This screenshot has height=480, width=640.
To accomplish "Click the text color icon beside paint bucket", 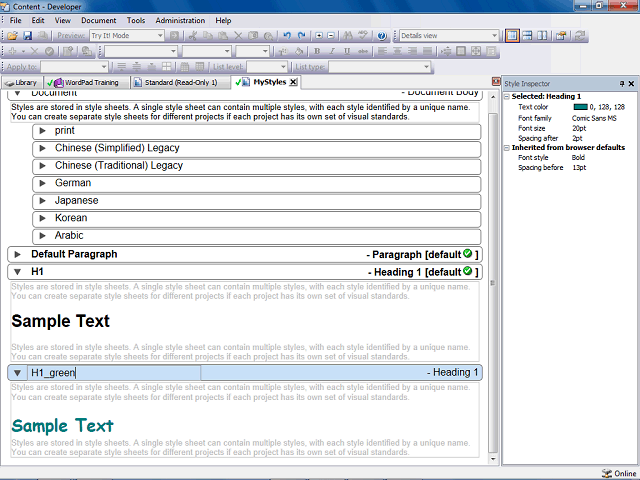I will [x=283, y=51].
